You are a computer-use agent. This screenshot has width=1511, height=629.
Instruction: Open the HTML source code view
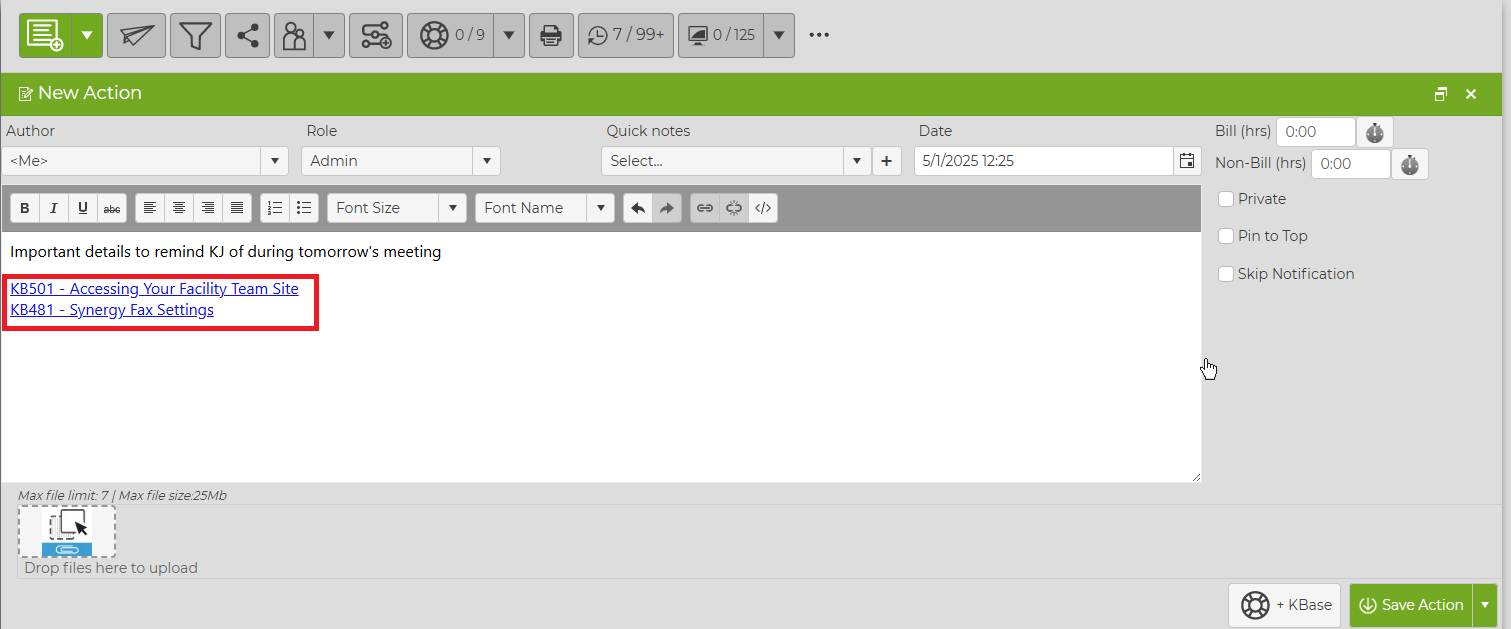[763, 208]
